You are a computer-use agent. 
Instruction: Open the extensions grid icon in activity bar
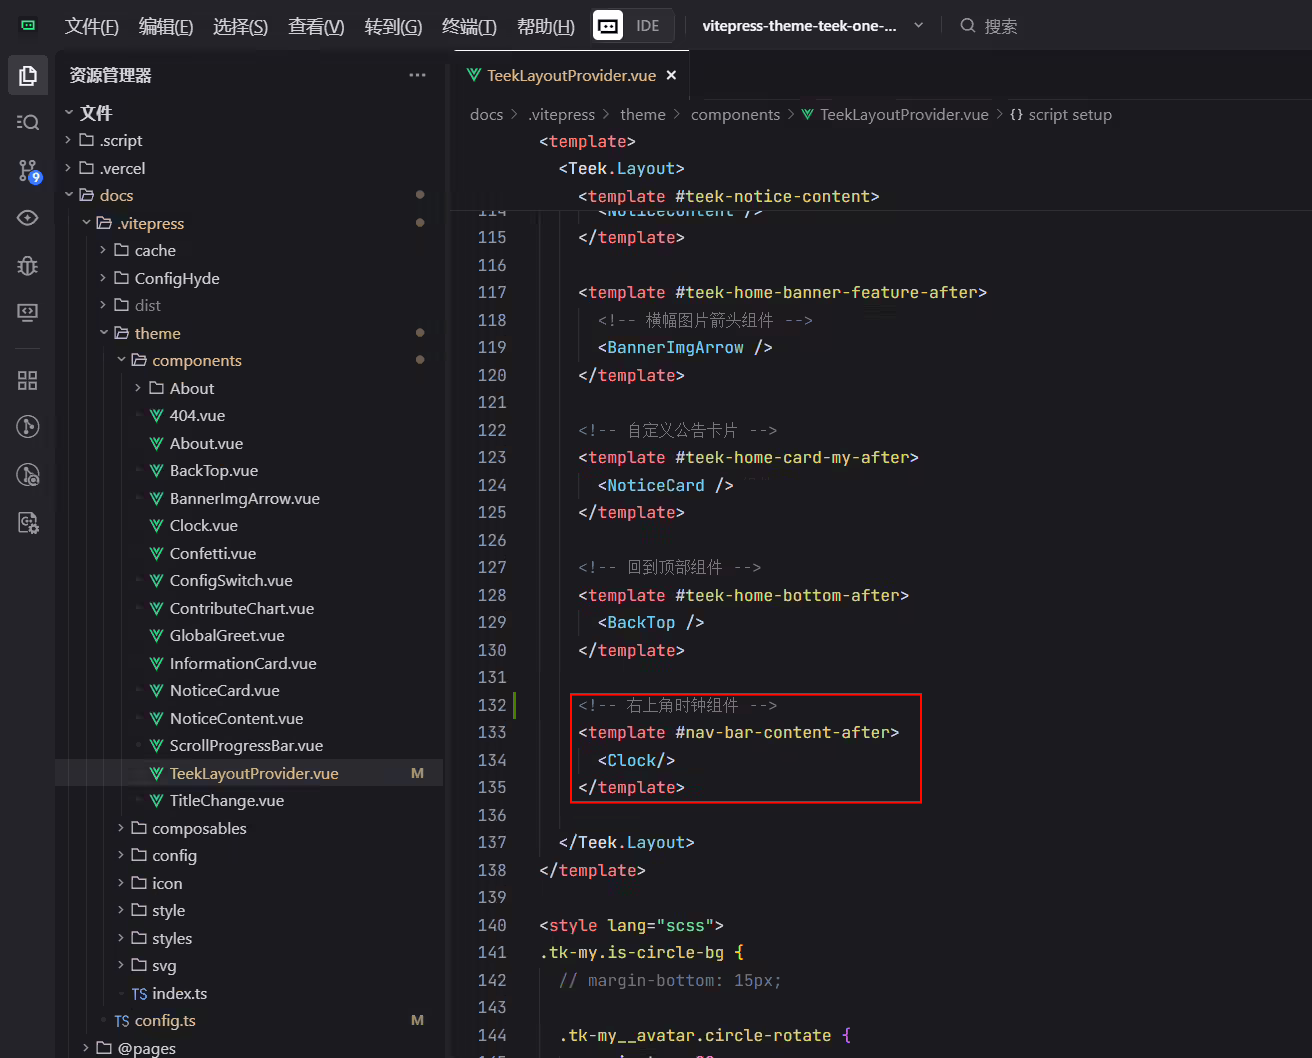[28, 380]
